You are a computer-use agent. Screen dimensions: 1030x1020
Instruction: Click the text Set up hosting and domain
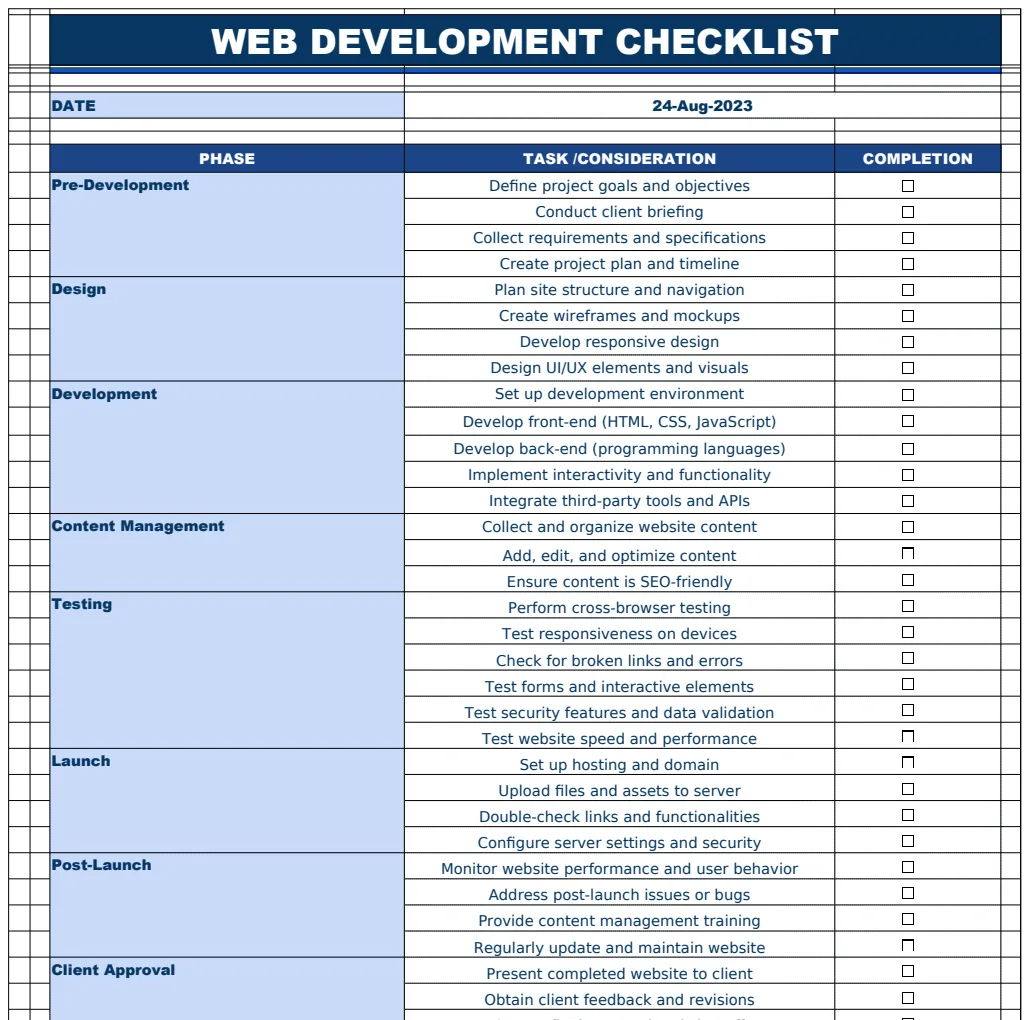(619, 765)
